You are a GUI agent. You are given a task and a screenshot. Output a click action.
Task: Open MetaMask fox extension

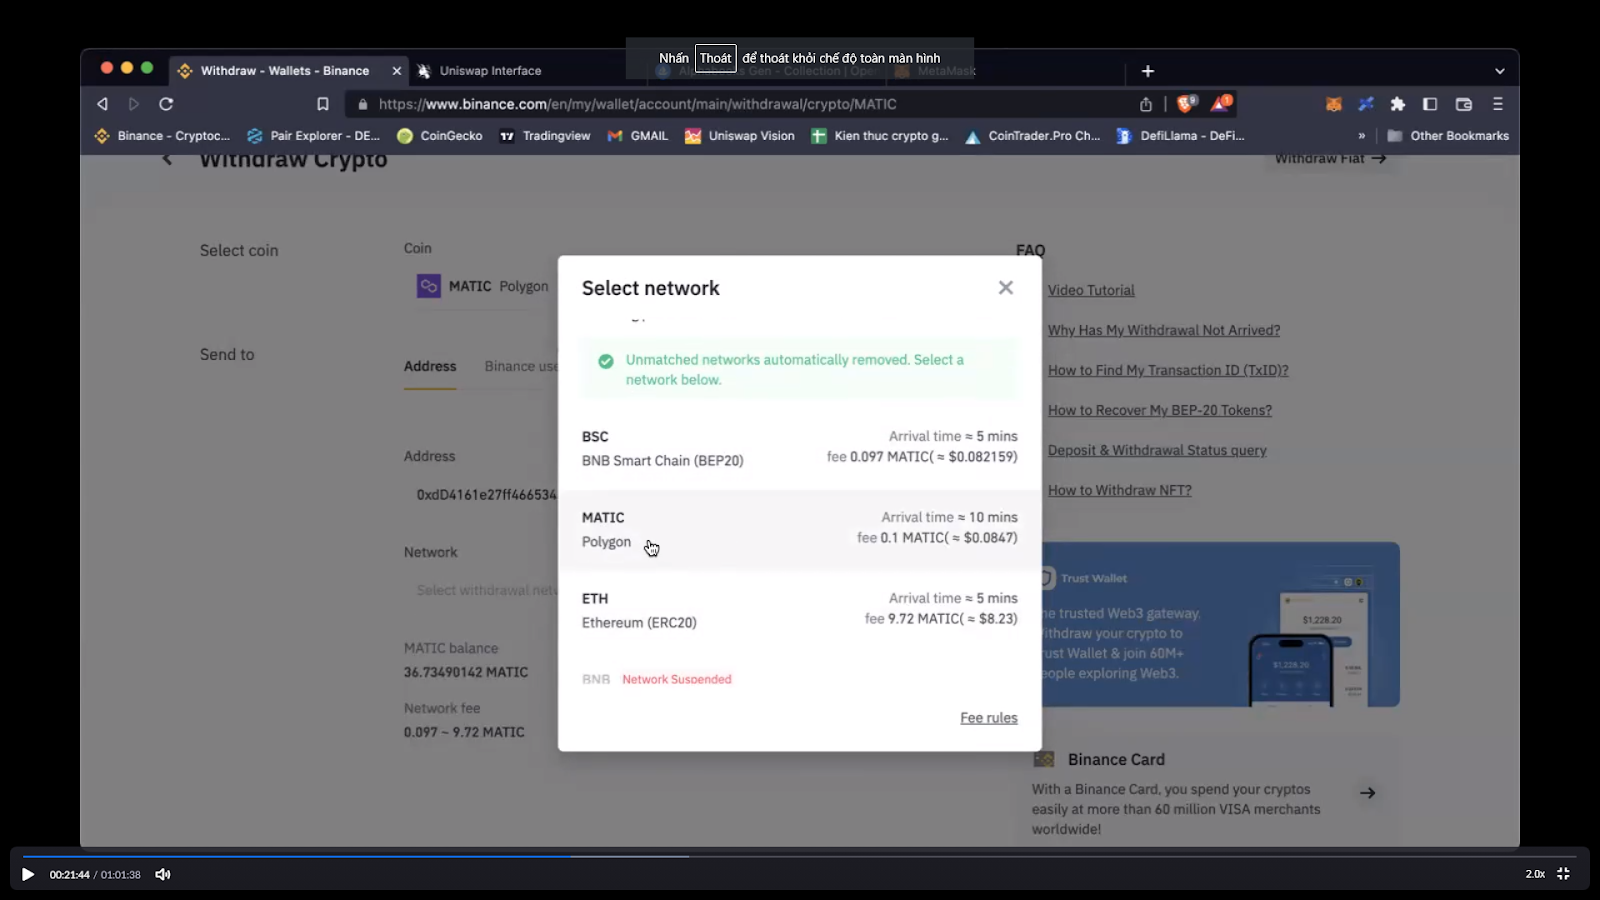pos(1333,104)
